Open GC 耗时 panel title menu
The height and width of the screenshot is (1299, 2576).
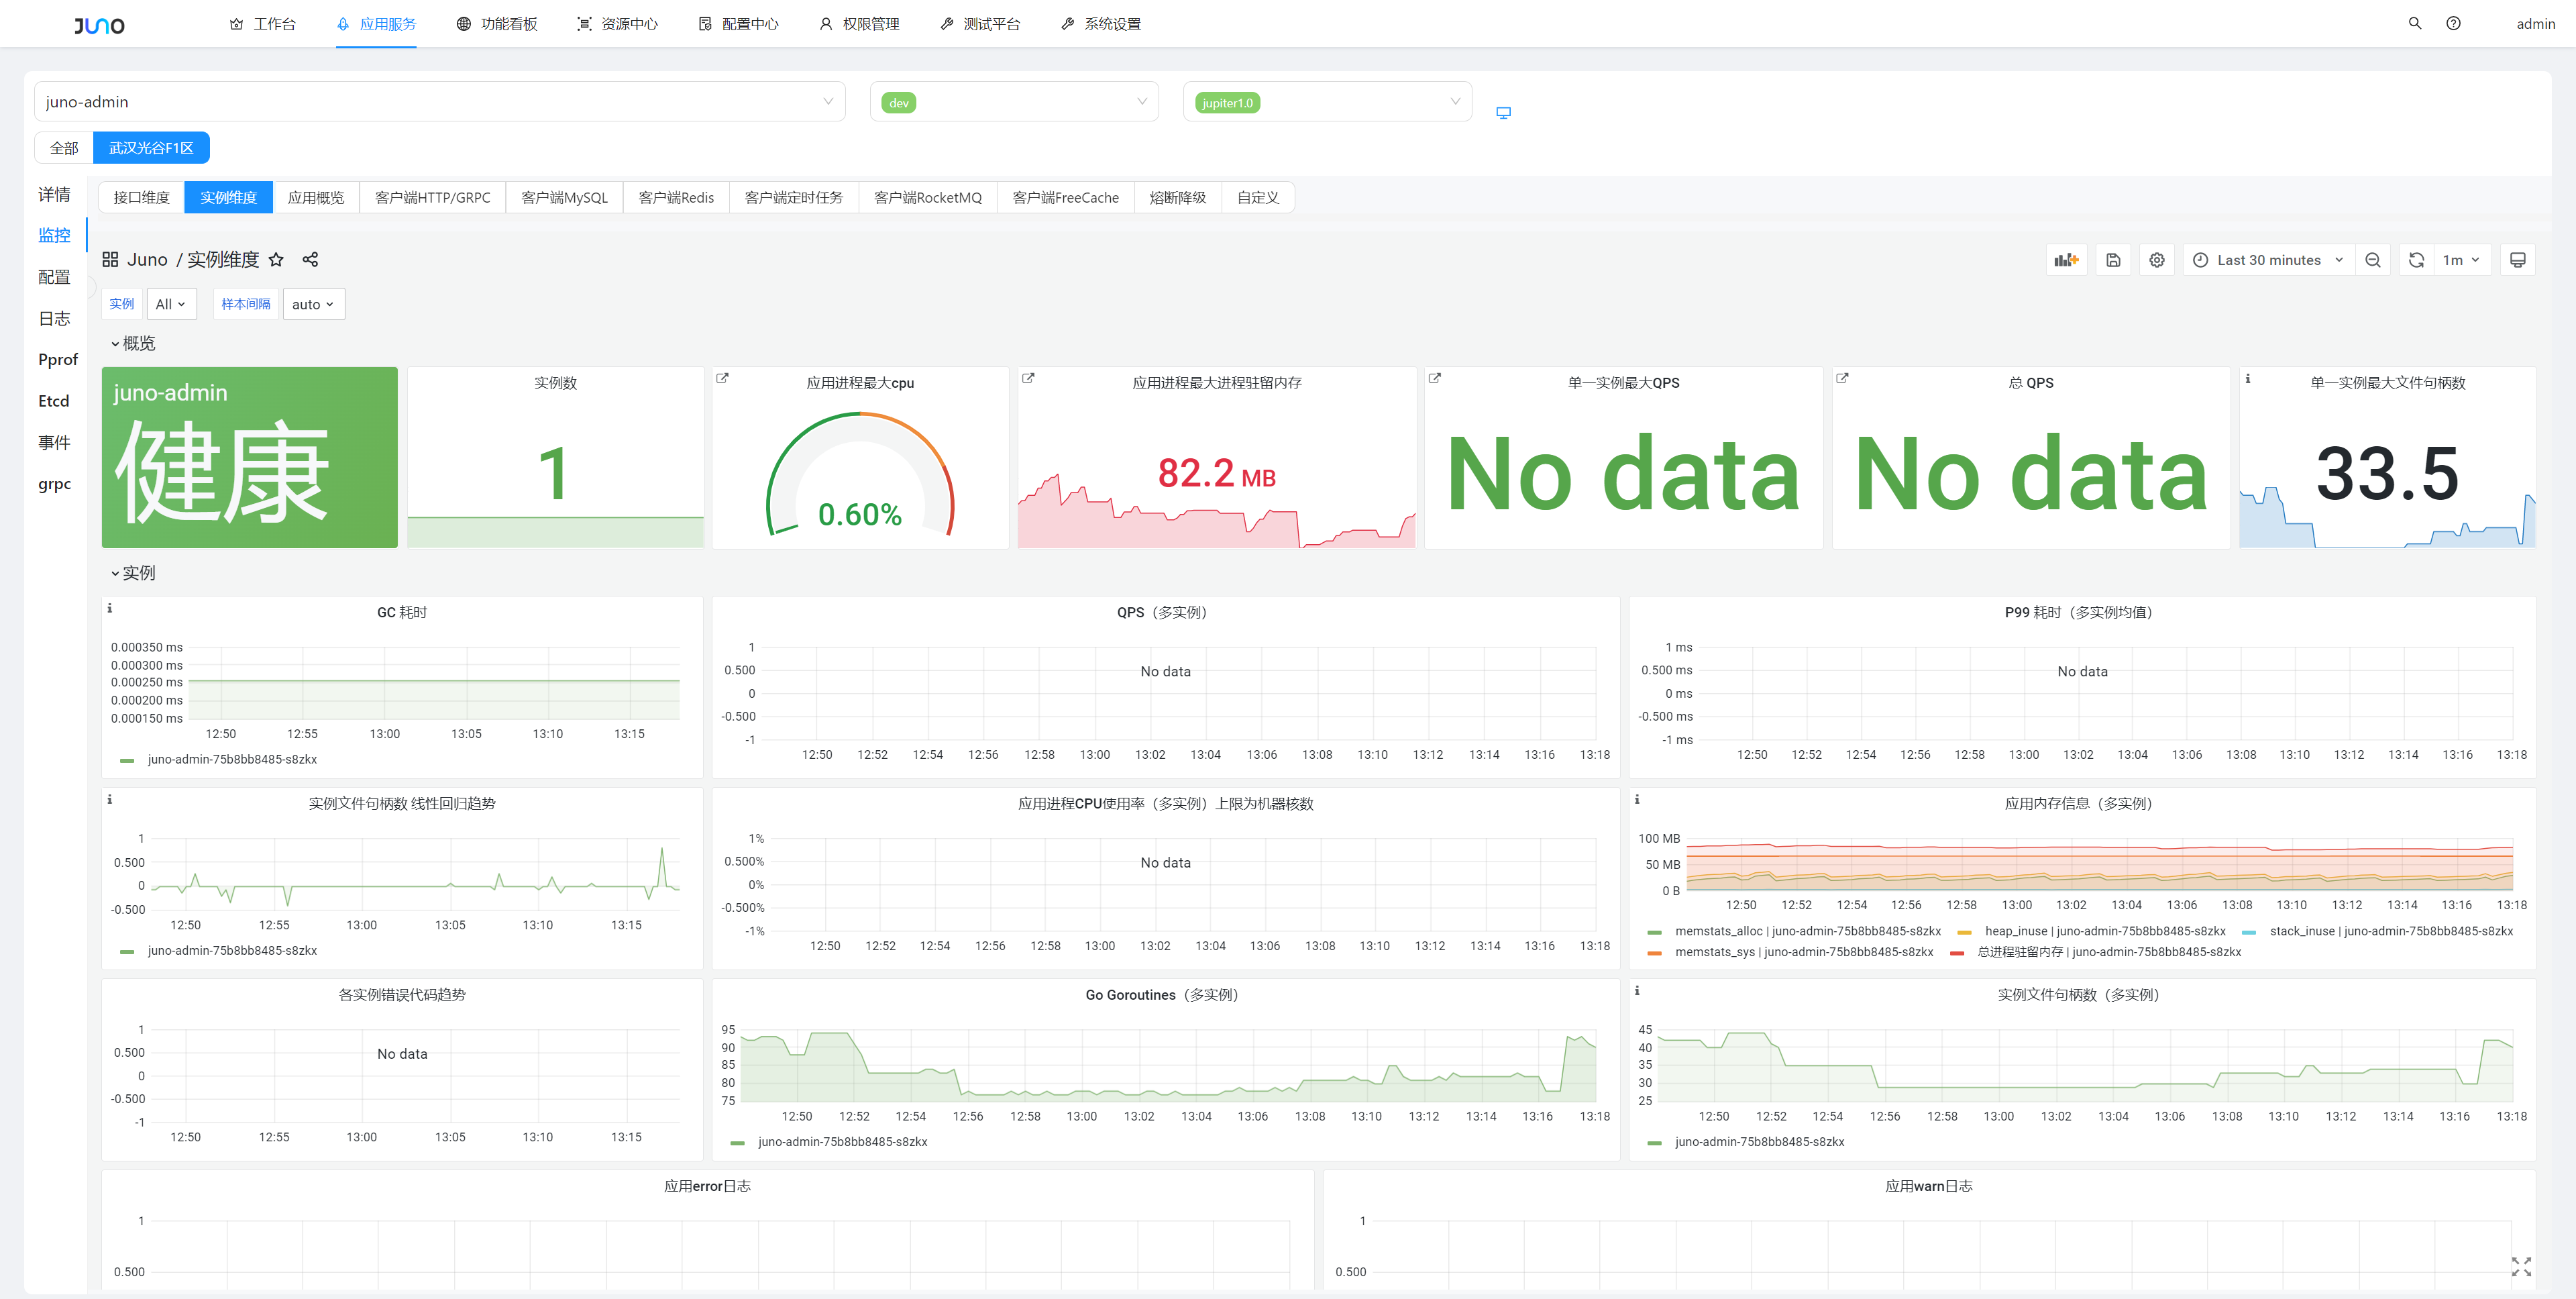[x=402, y=612]
